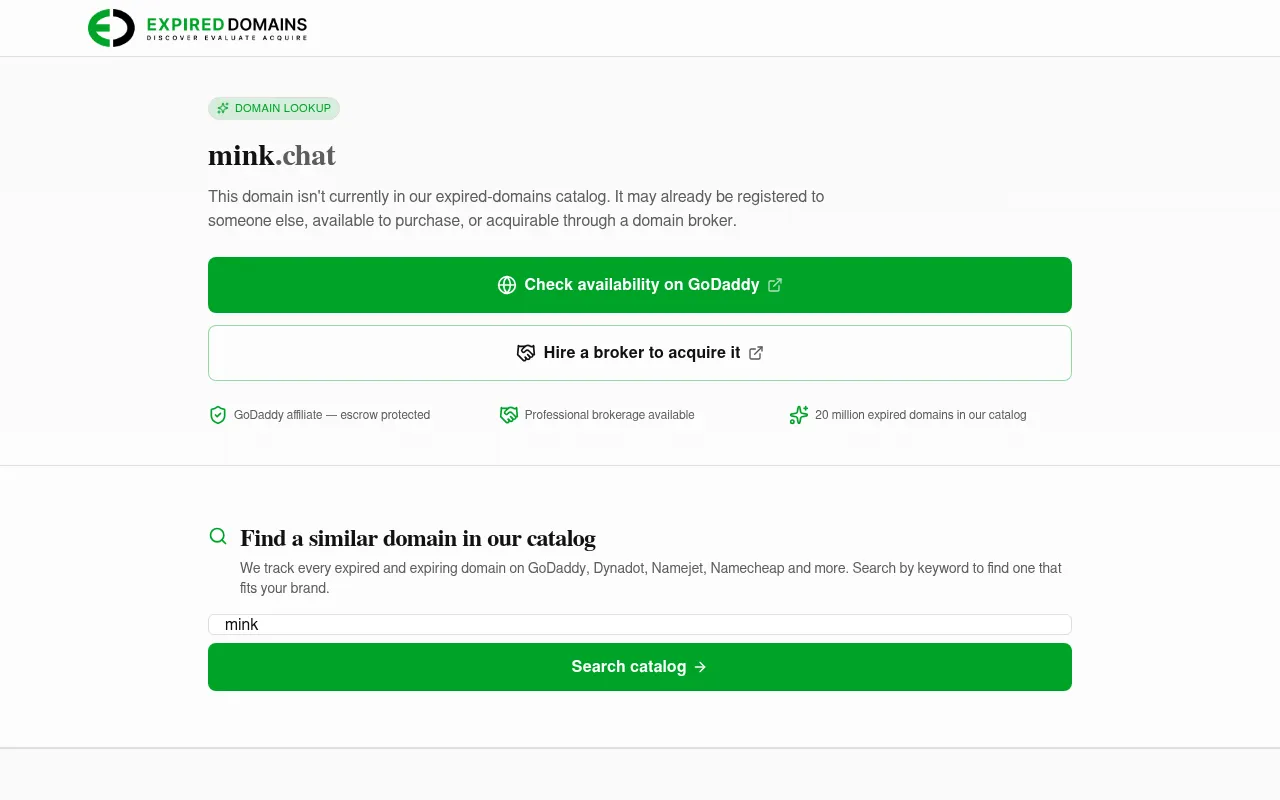
Task: Click the sparkle icon in Domain Lookup badge
Action: [x=223, y=108]
